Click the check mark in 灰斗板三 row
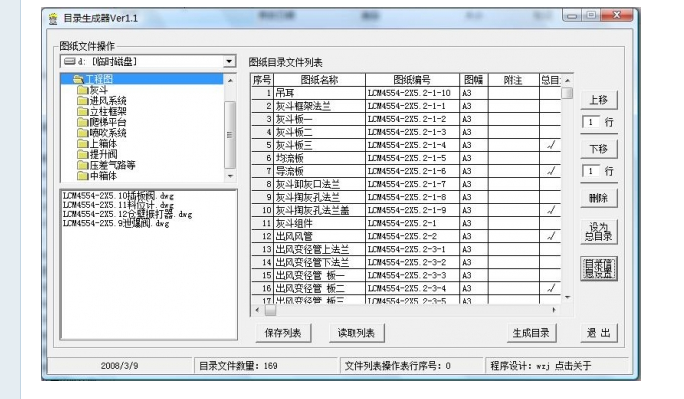 click(x=551, y=145)
